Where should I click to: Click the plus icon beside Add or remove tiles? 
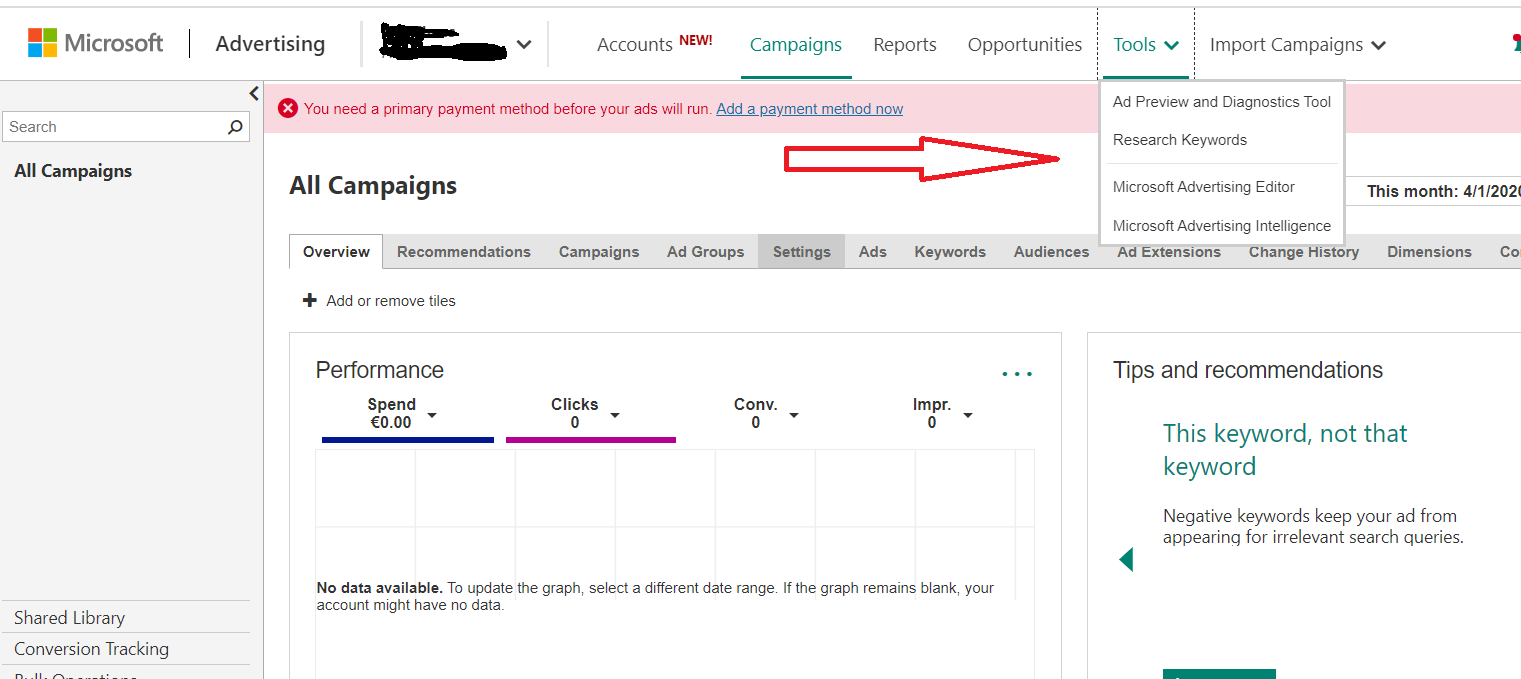(x=310, y=300)
